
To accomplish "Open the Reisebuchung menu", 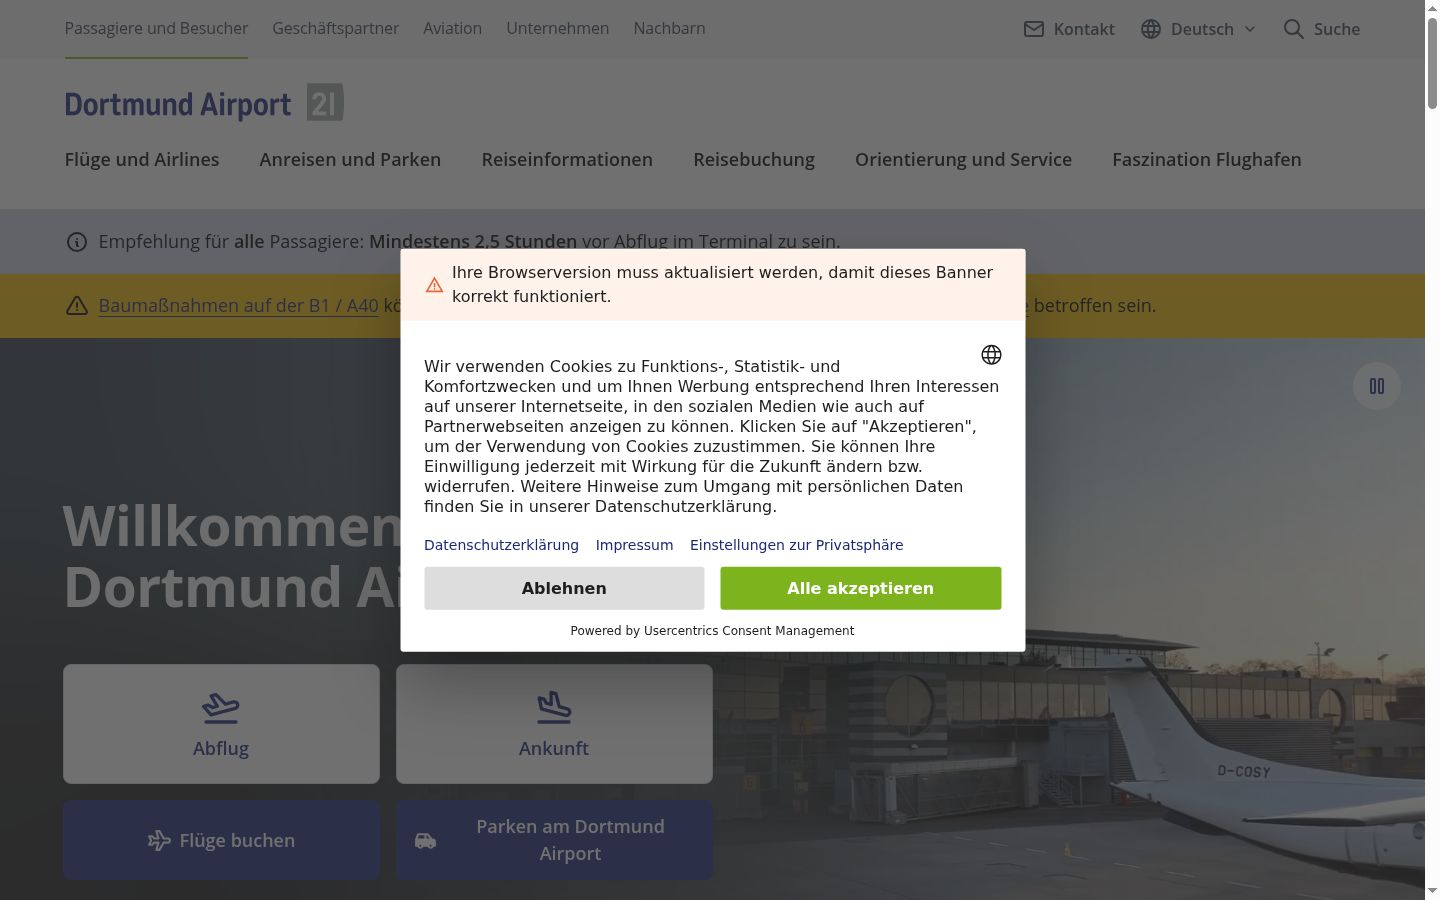I will [754, 160].
